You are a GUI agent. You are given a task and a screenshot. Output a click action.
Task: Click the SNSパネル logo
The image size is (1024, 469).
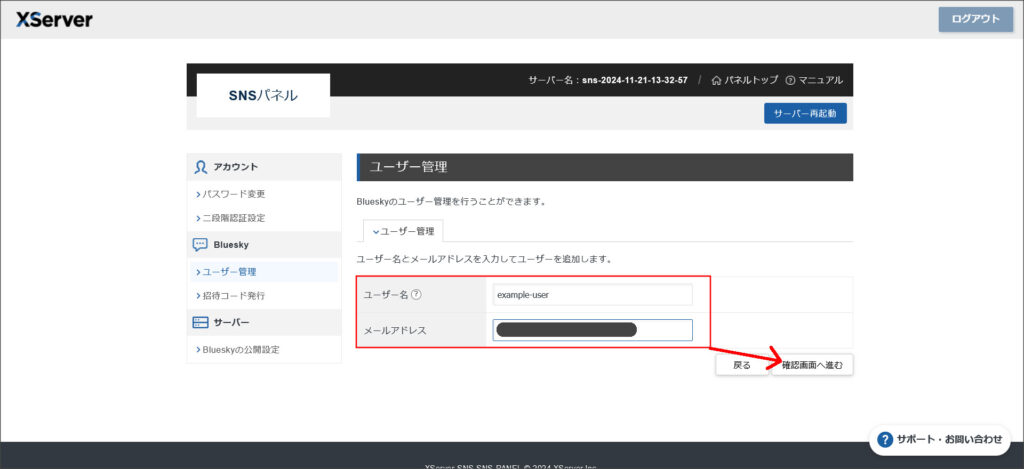tap(262, 96)
